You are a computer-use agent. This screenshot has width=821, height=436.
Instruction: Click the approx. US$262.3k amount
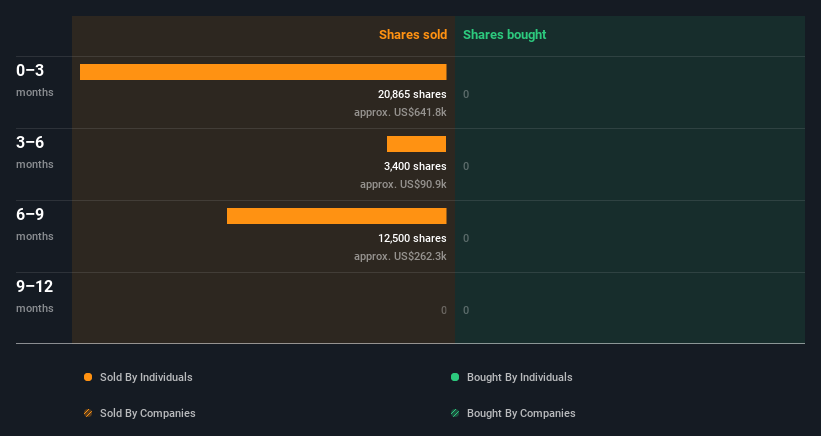[400, 256]
